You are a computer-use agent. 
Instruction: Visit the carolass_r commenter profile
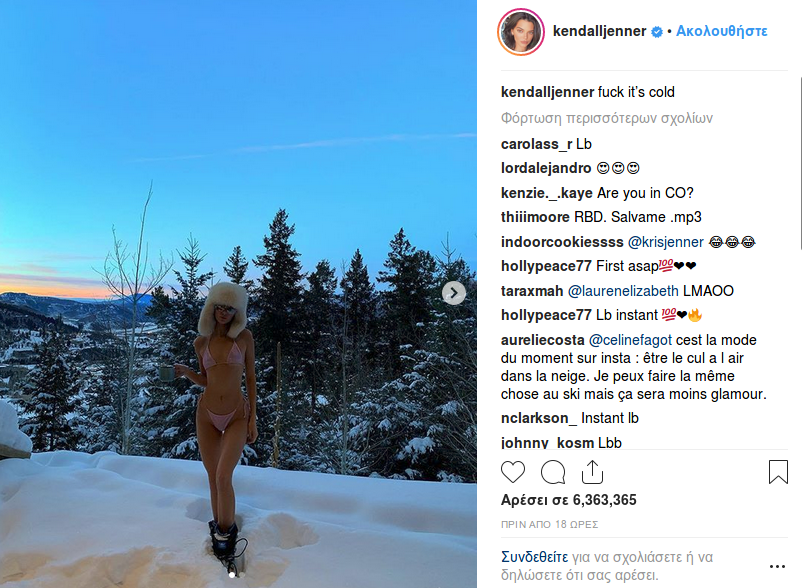click(x=537, y=144)
